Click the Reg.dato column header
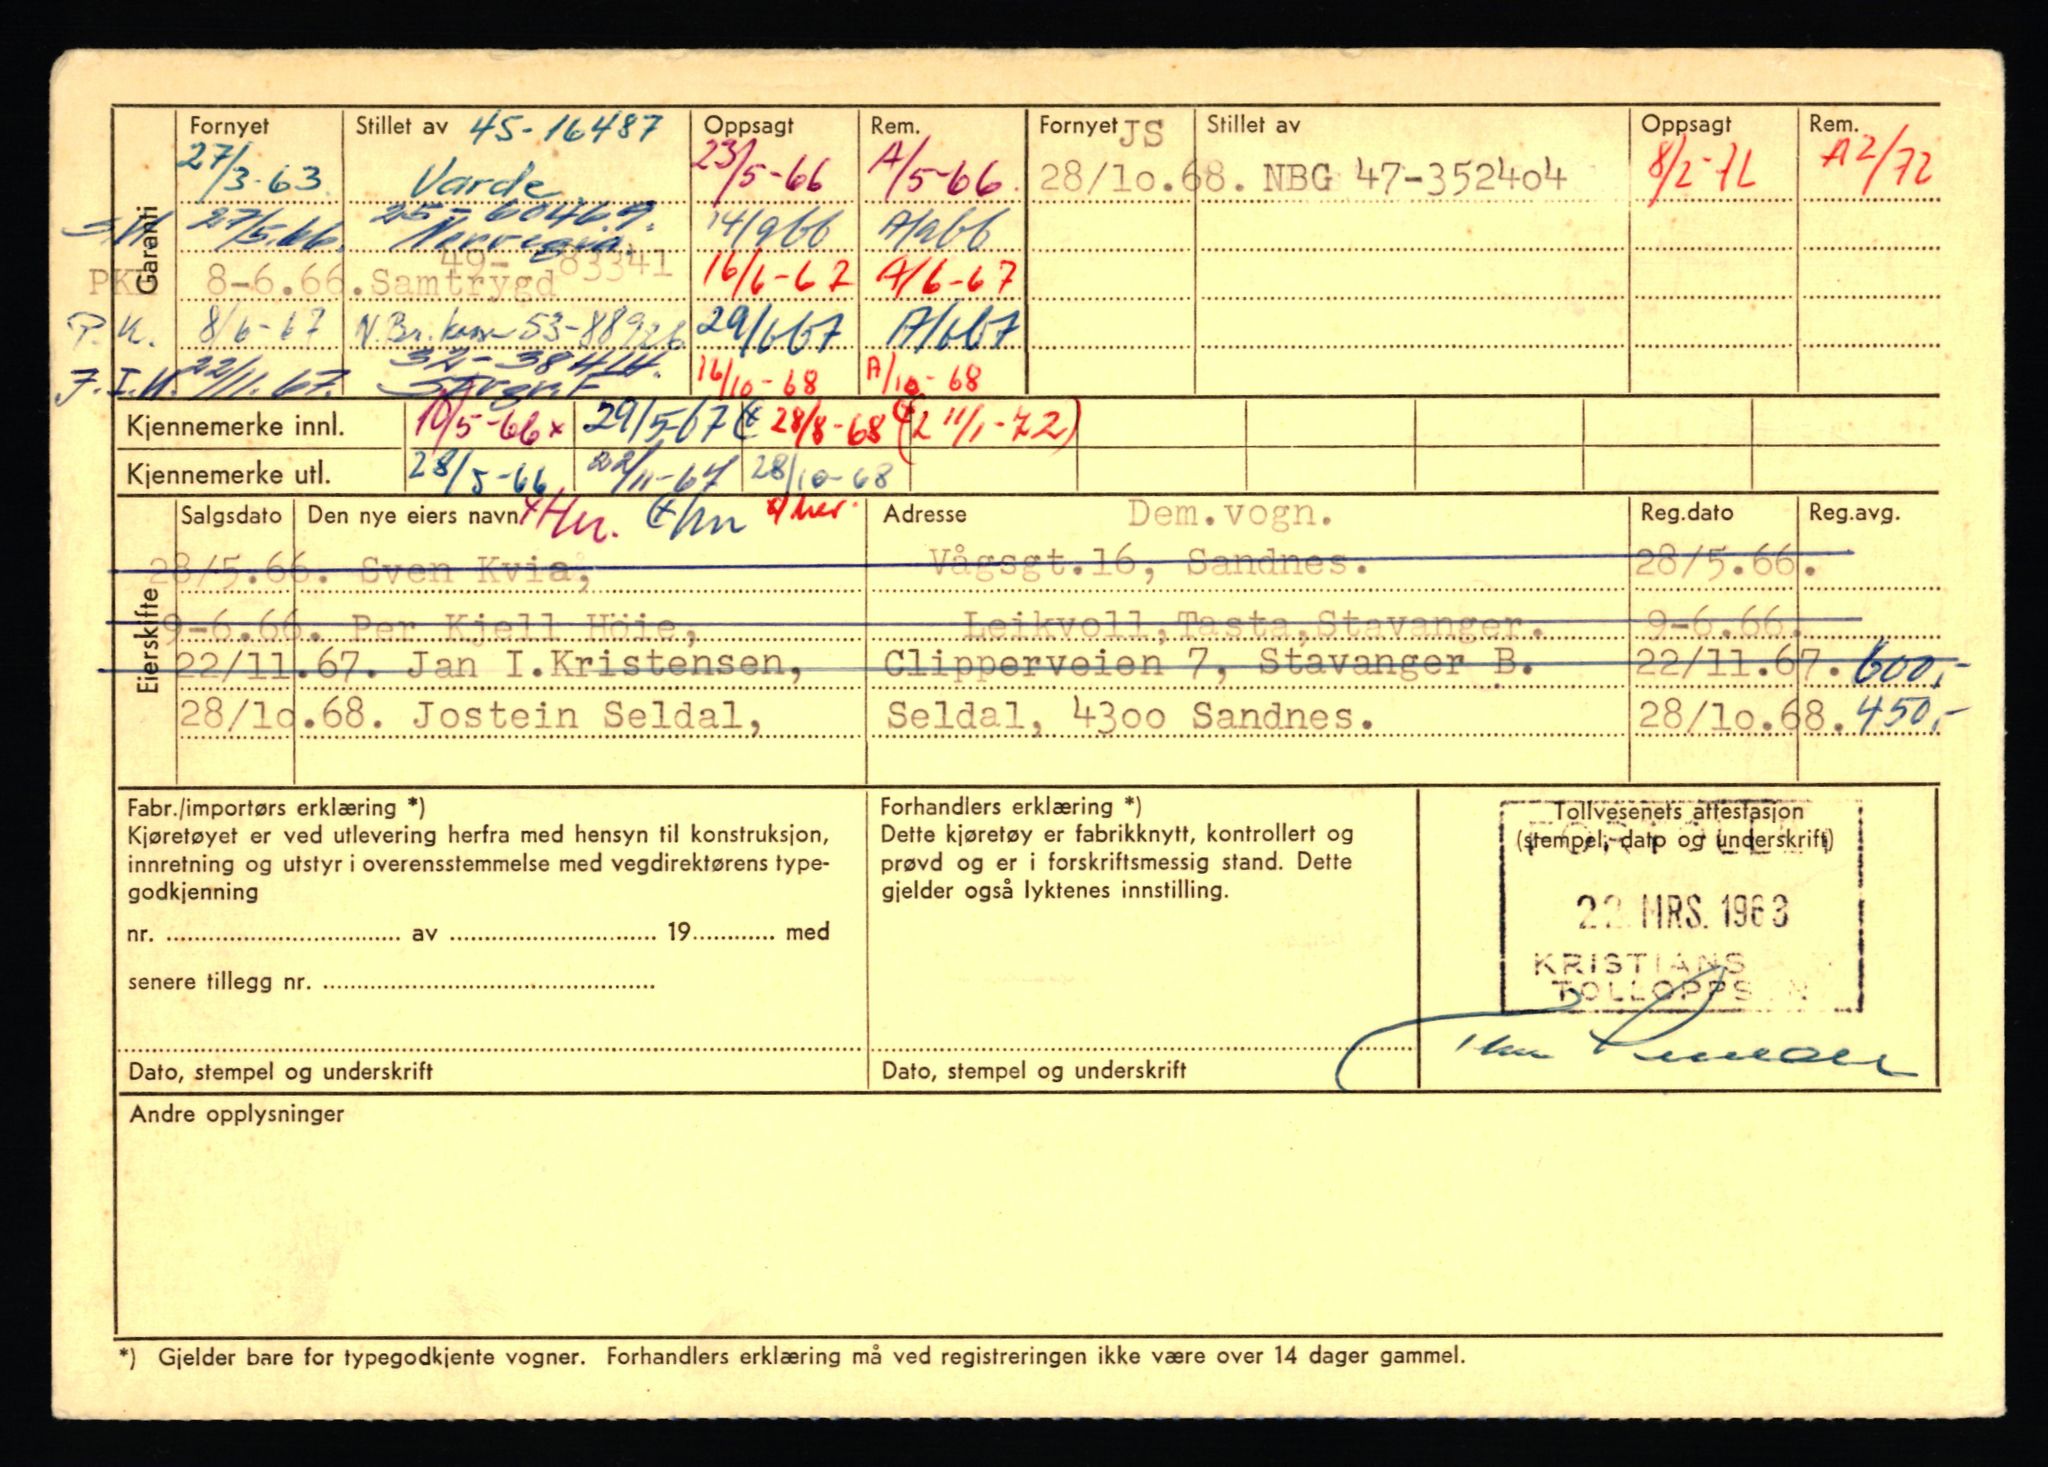The width and height of the screenshot is (2048, 1467). click(x=1687, y=513)
